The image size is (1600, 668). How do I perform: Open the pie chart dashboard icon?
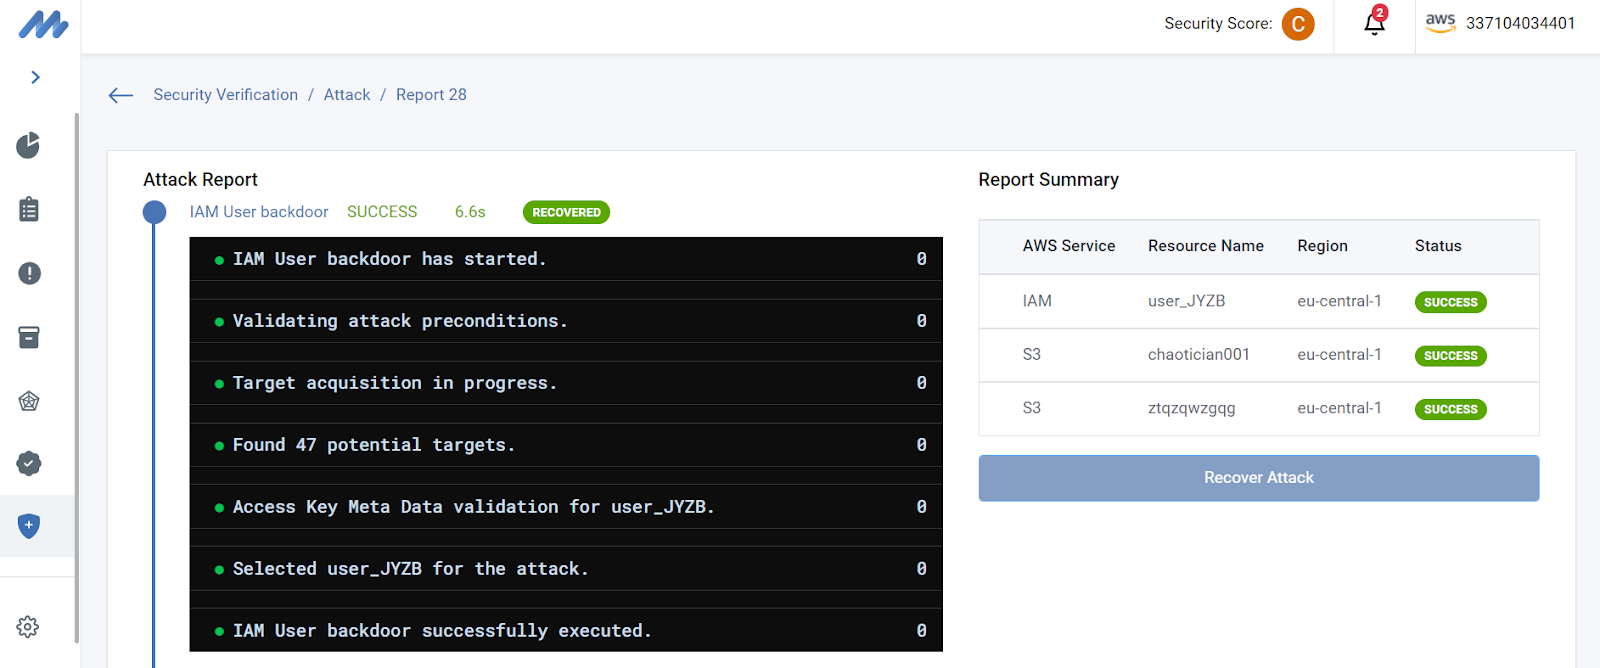click(x=29, y=146)
